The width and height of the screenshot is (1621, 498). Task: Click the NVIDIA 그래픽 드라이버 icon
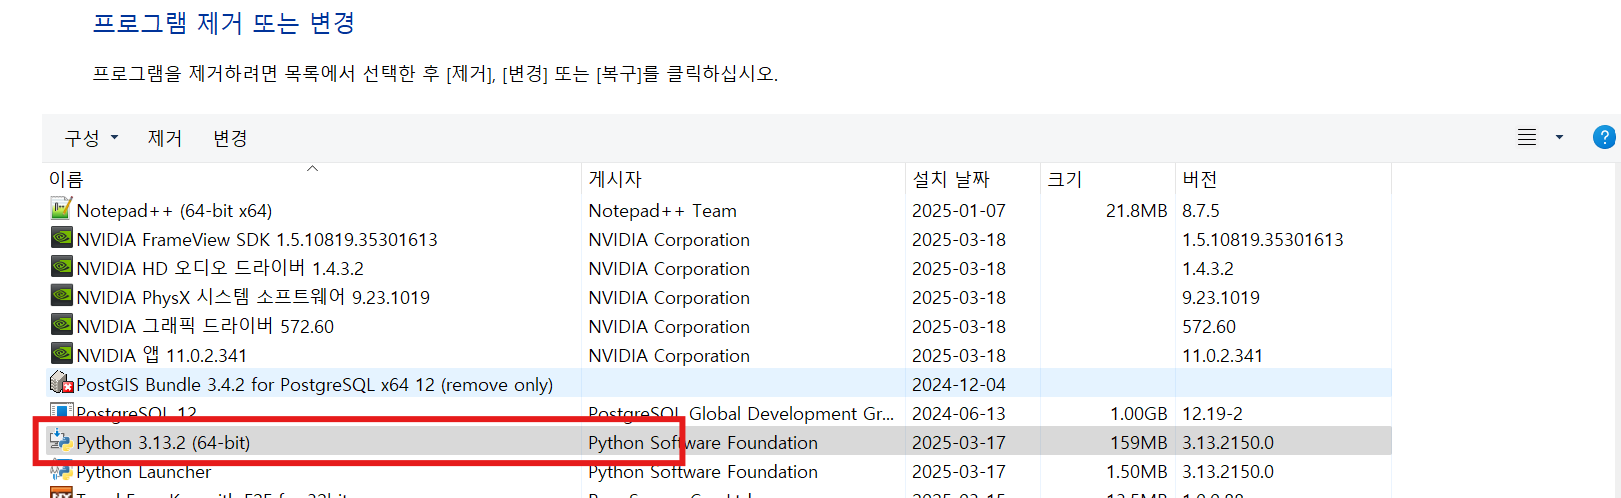61,325
